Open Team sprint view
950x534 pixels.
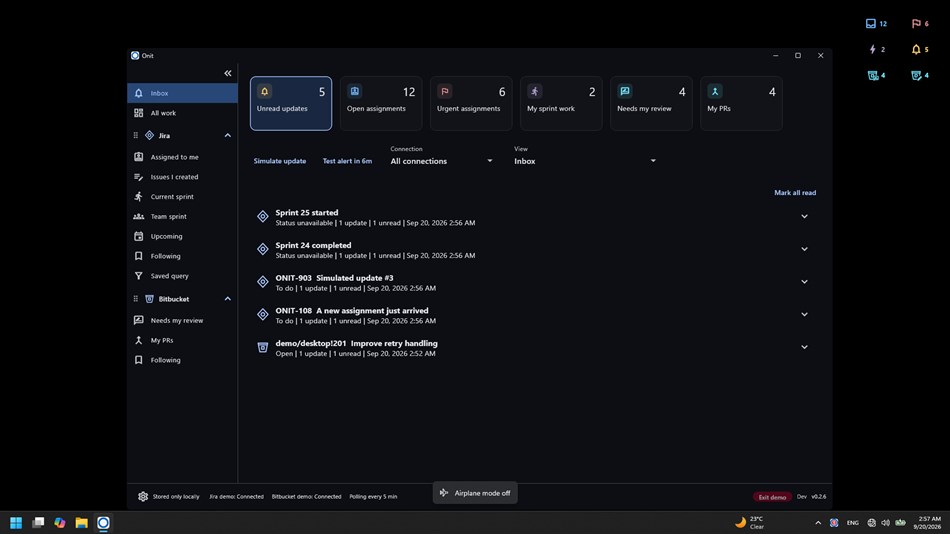pos(182,216)
